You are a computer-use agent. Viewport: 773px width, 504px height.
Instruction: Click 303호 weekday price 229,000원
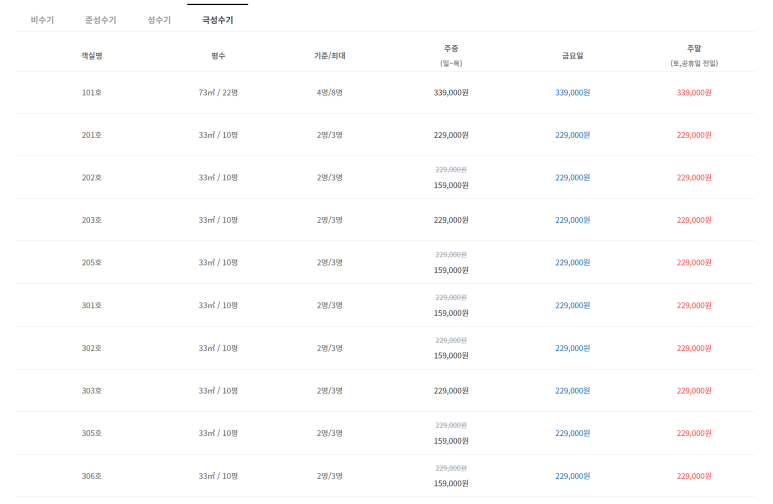pyautogui.click(x=451, y=391)
